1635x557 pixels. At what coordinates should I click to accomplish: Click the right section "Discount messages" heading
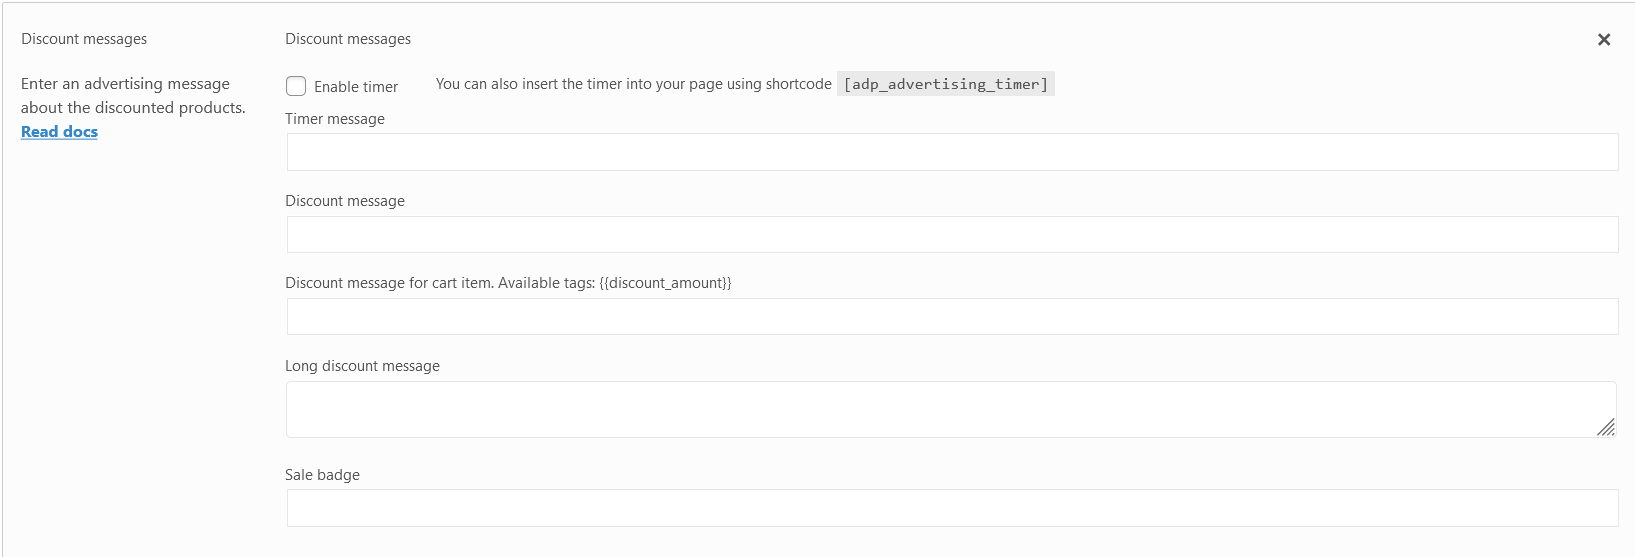pos(348,39)
